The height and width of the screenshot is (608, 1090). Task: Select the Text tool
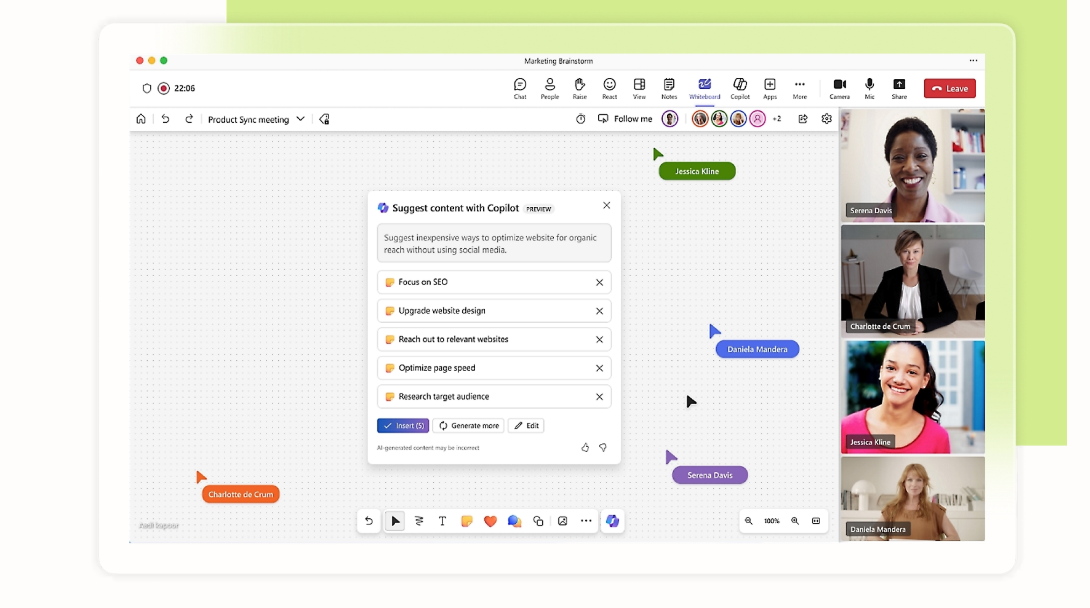[442, 521]
